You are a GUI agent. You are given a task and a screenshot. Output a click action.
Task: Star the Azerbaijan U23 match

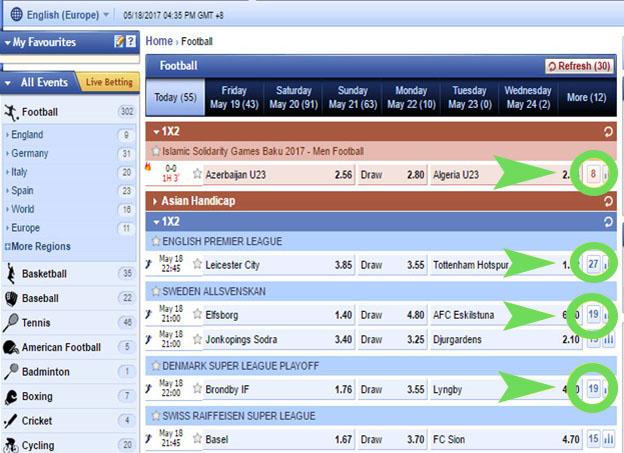tap(197, 174)
